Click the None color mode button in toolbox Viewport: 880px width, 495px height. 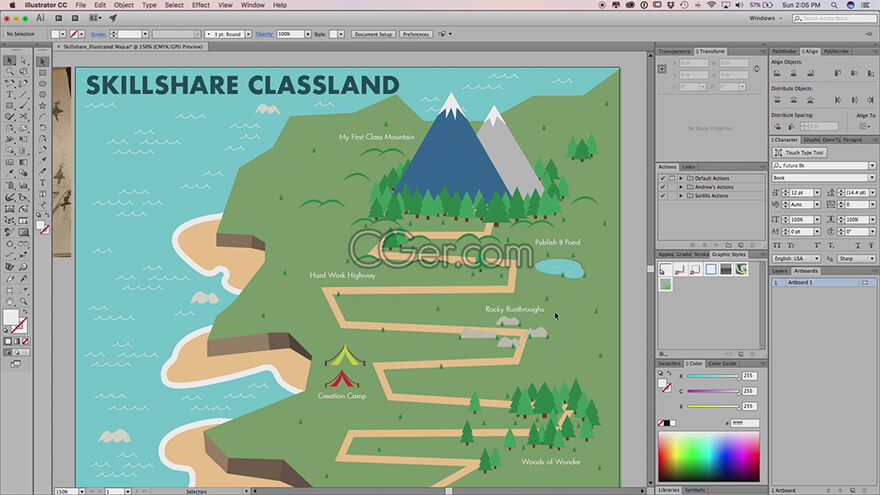pyautogui.click(x=25, y=341)
